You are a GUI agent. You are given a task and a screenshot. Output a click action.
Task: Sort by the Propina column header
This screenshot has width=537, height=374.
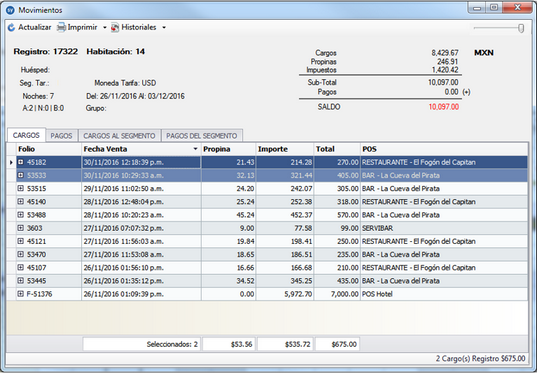tap(228, 149)
